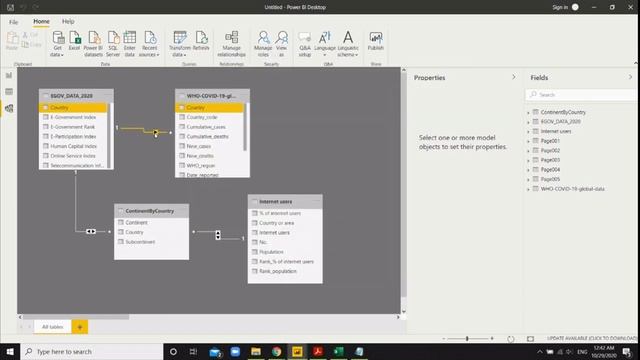Select E-Government Index field
The height and width of the screenshot is (360, 640).
coord(73,117)
